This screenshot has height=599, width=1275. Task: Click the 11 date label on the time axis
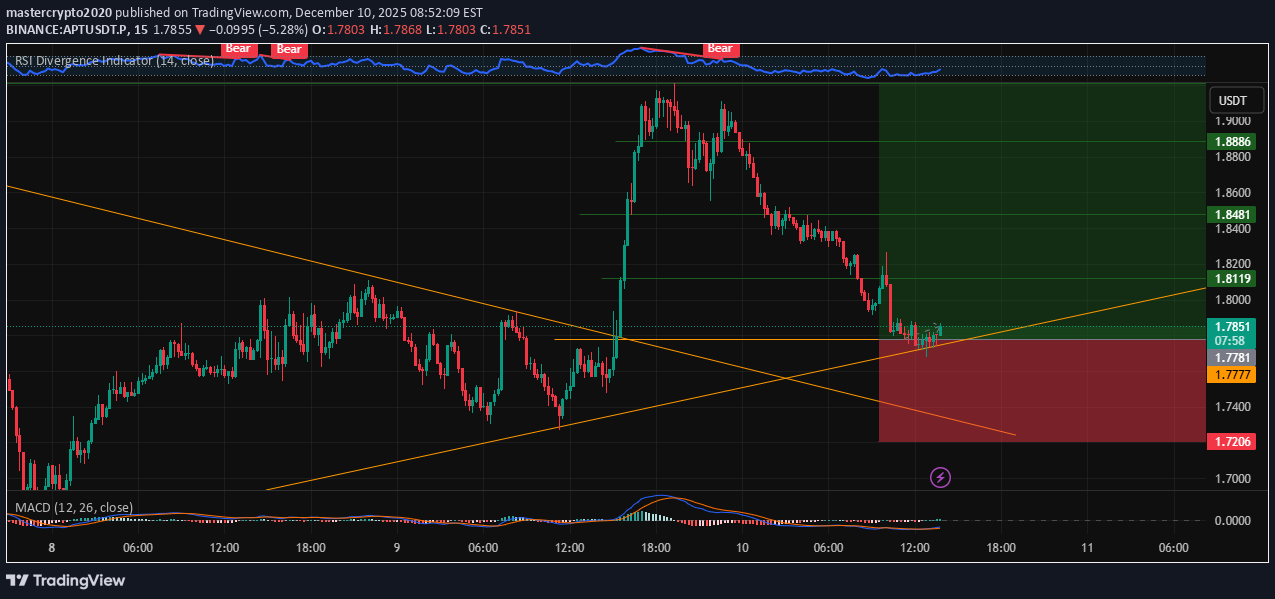(x=1087, y=548)
